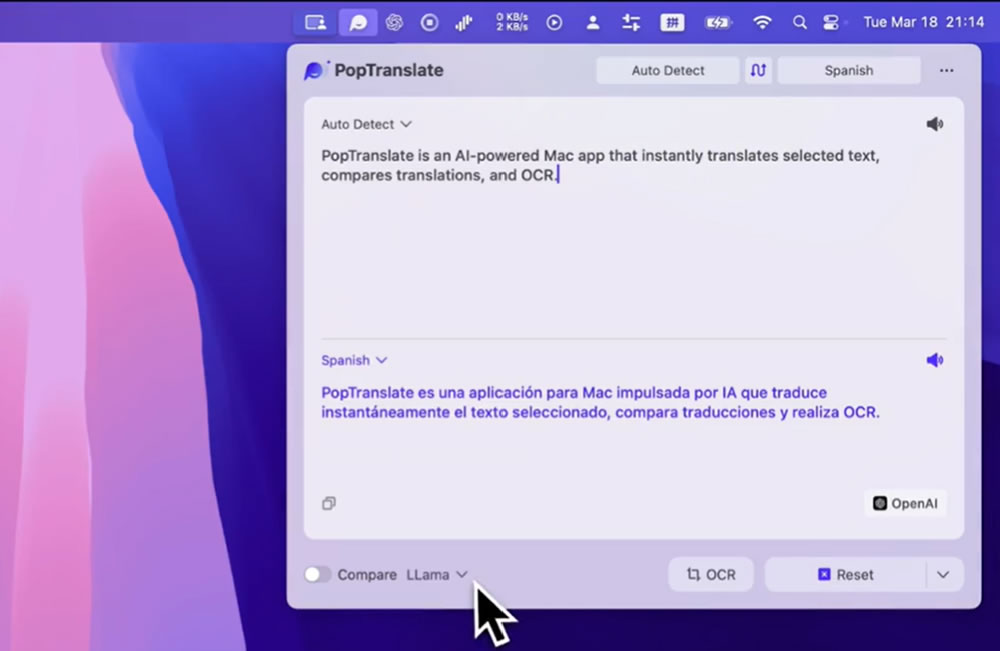Screen dimensions: 1000x651
Task: Click the network speed KB/s indicator
Action: click(512, 22)
